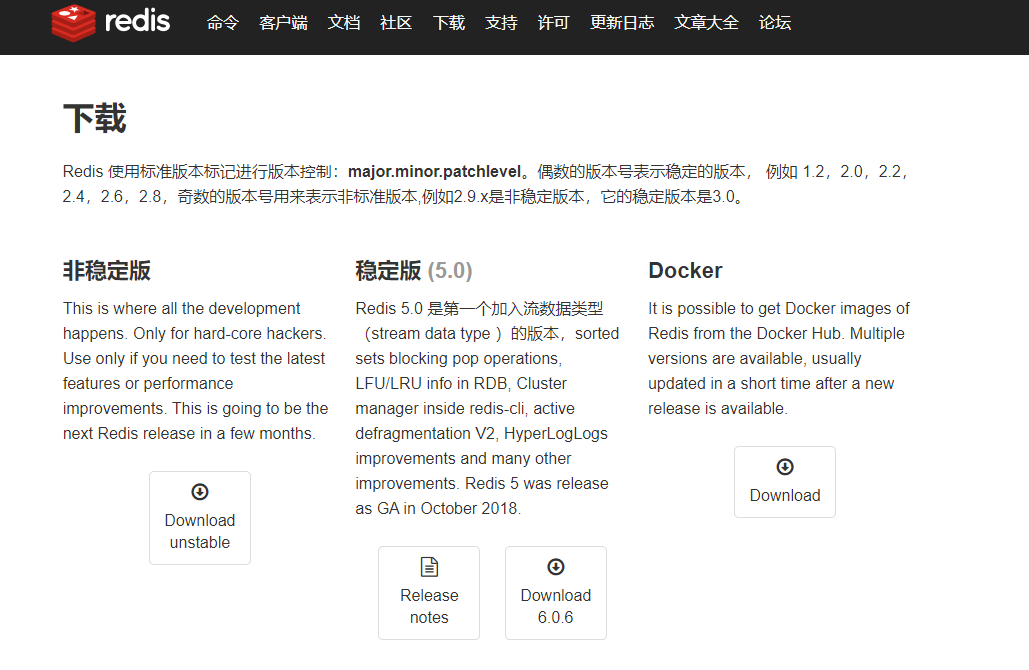Click the download icon above Download unstable
The image size is (1029, 670).
coord(200,492)
